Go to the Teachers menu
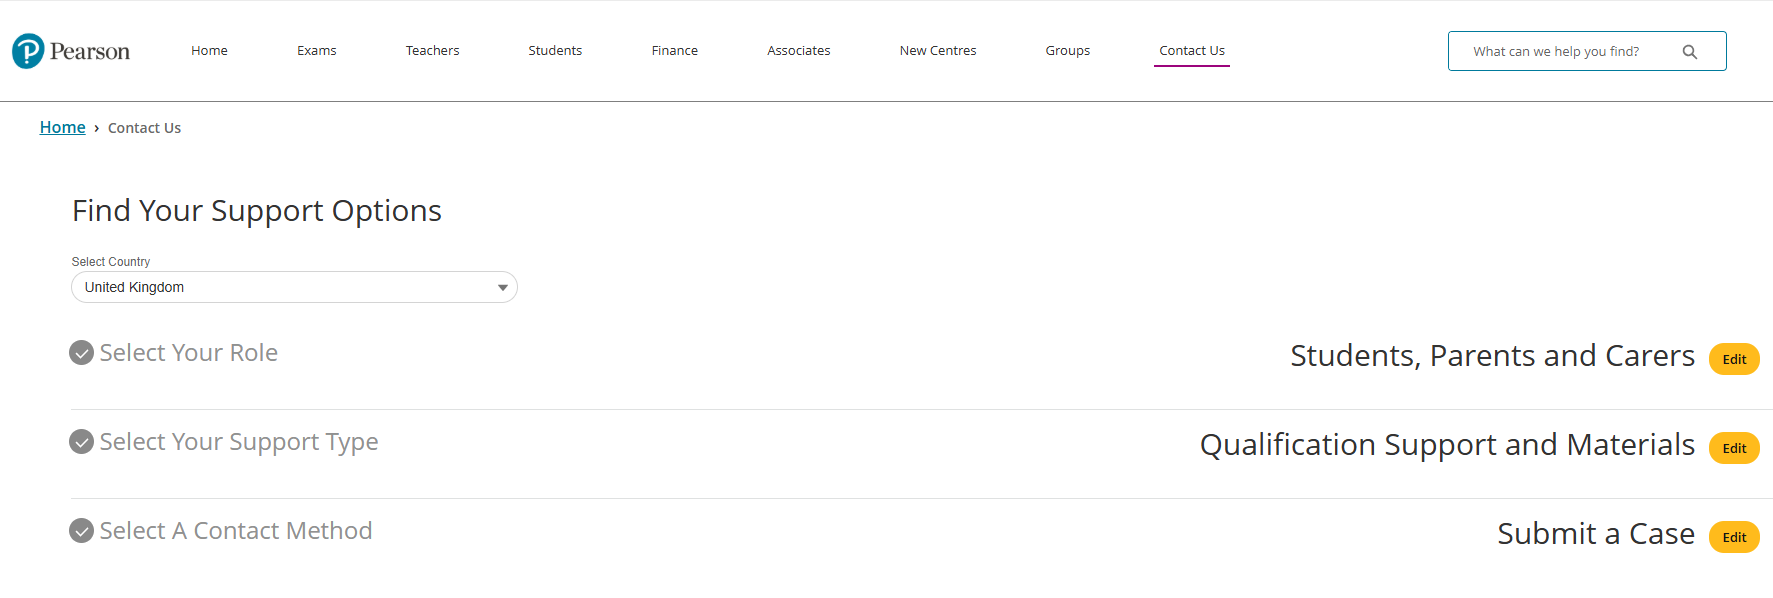 click(432, 51)
